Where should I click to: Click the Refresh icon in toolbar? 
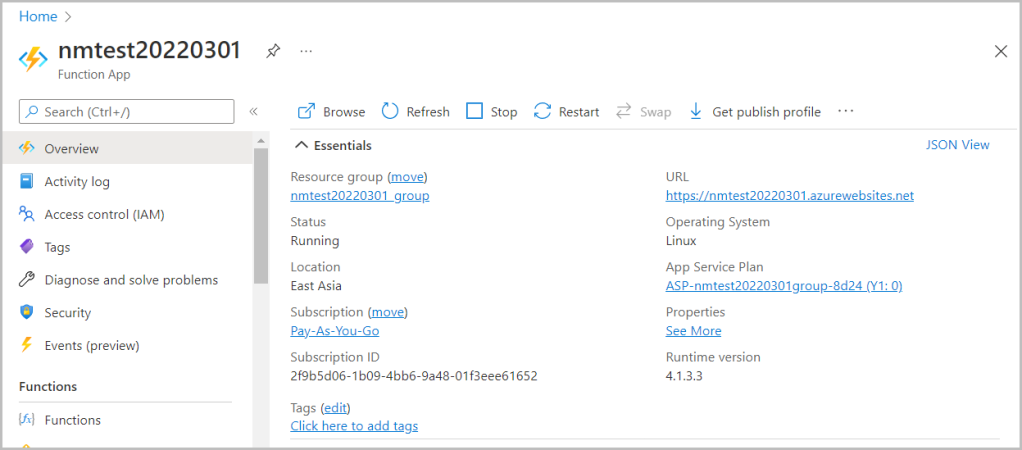(x=390, y=112)
